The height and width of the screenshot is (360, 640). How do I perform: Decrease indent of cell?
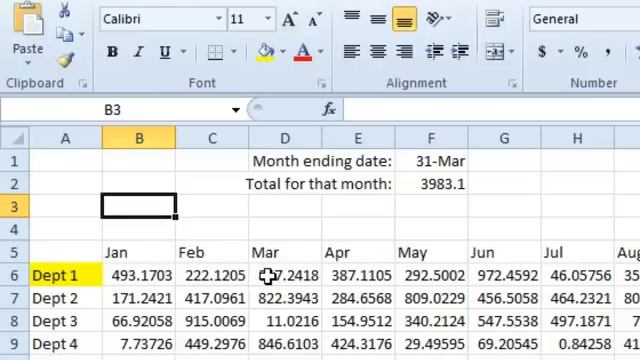(434, 52)
